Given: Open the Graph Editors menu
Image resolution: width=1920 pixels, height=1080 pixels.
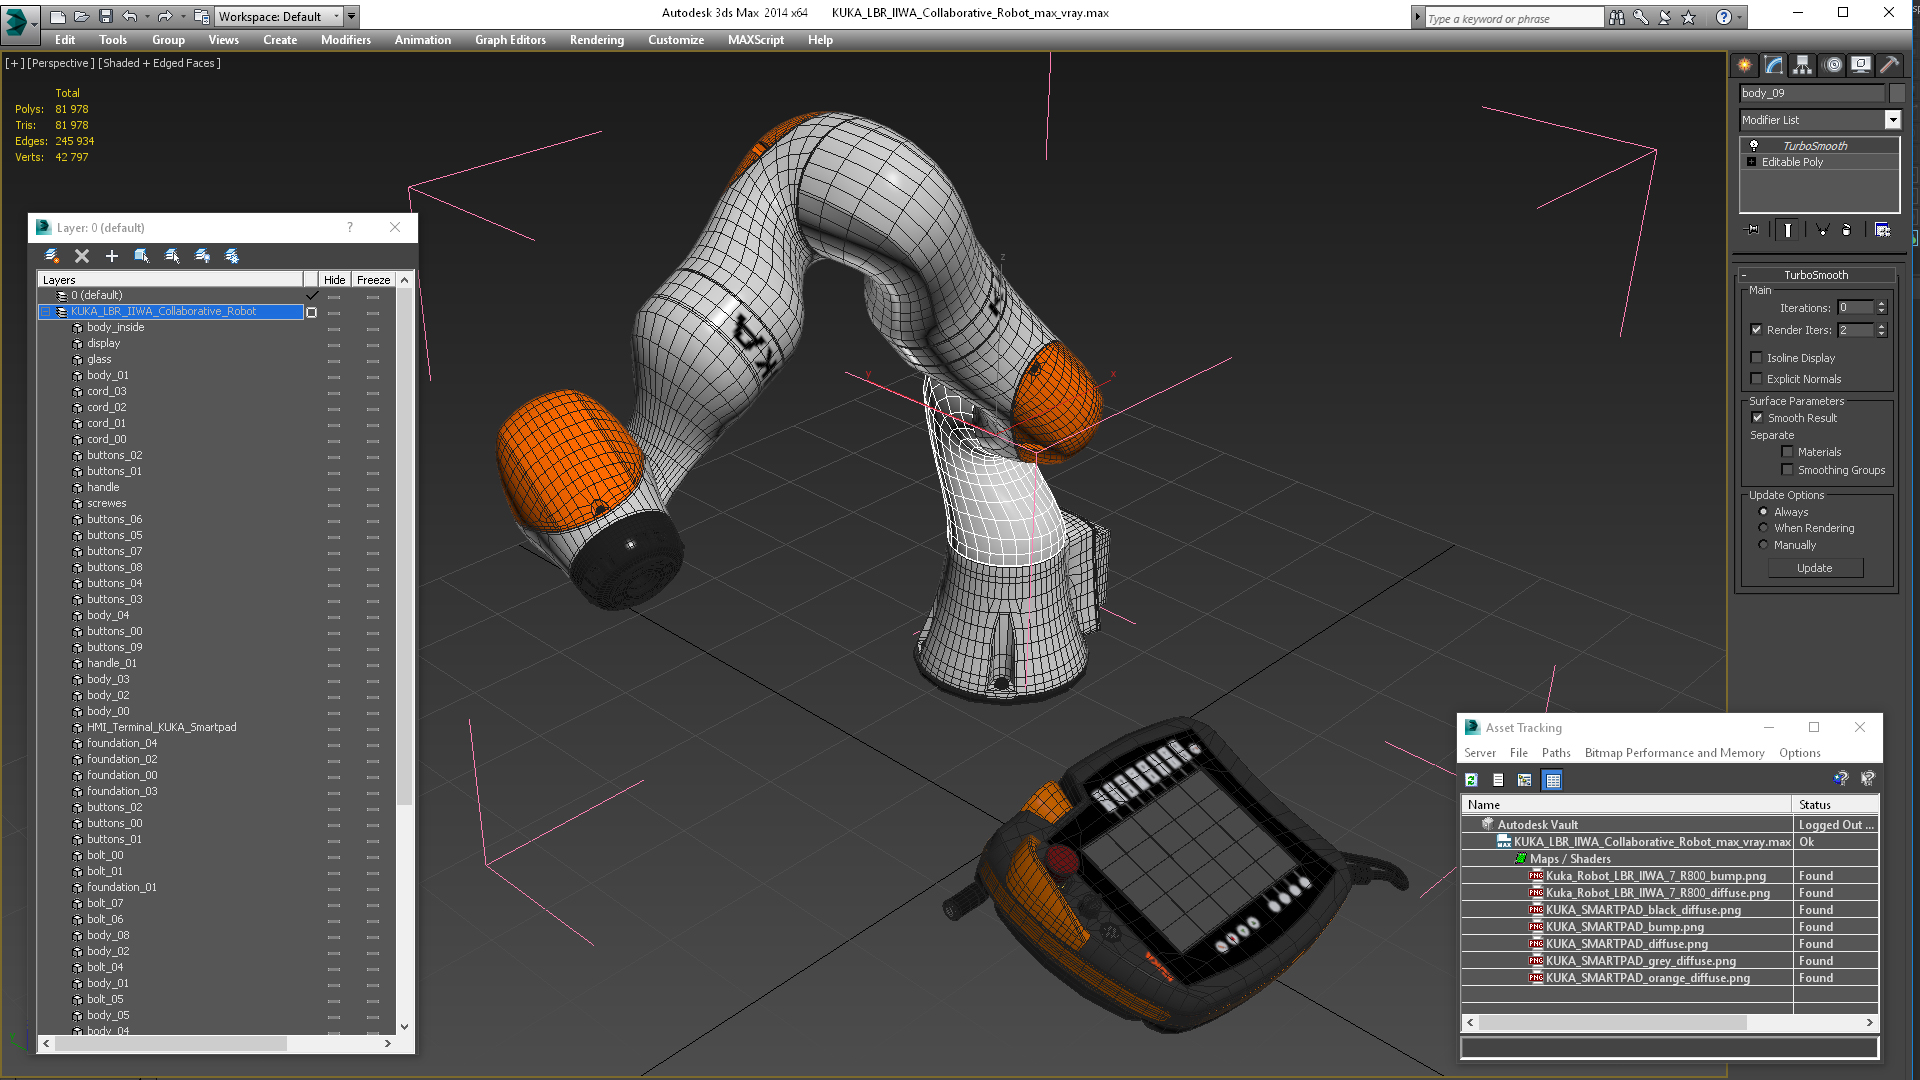Looking at the screenshot, I should (x=510, y=40).
